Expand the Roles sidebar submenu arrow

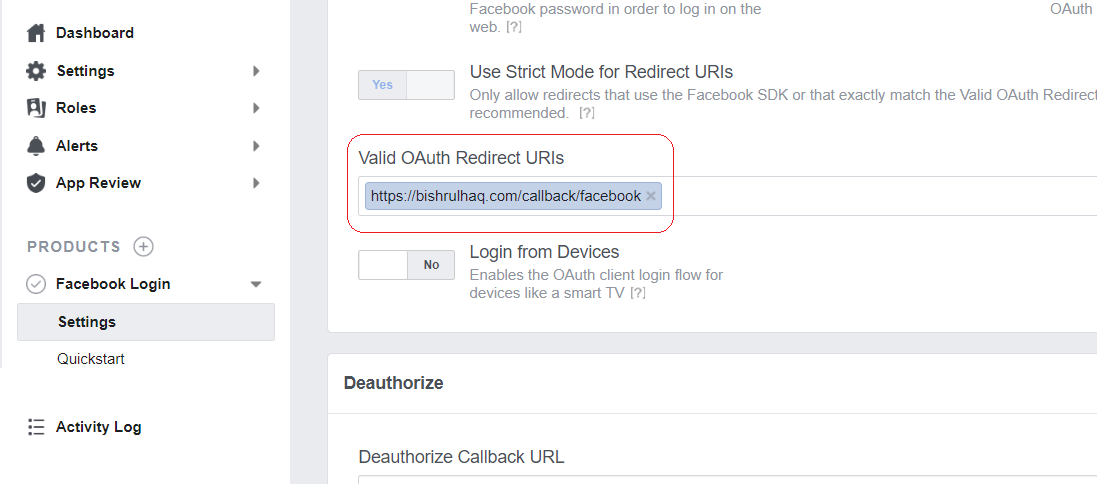(256, 108)
